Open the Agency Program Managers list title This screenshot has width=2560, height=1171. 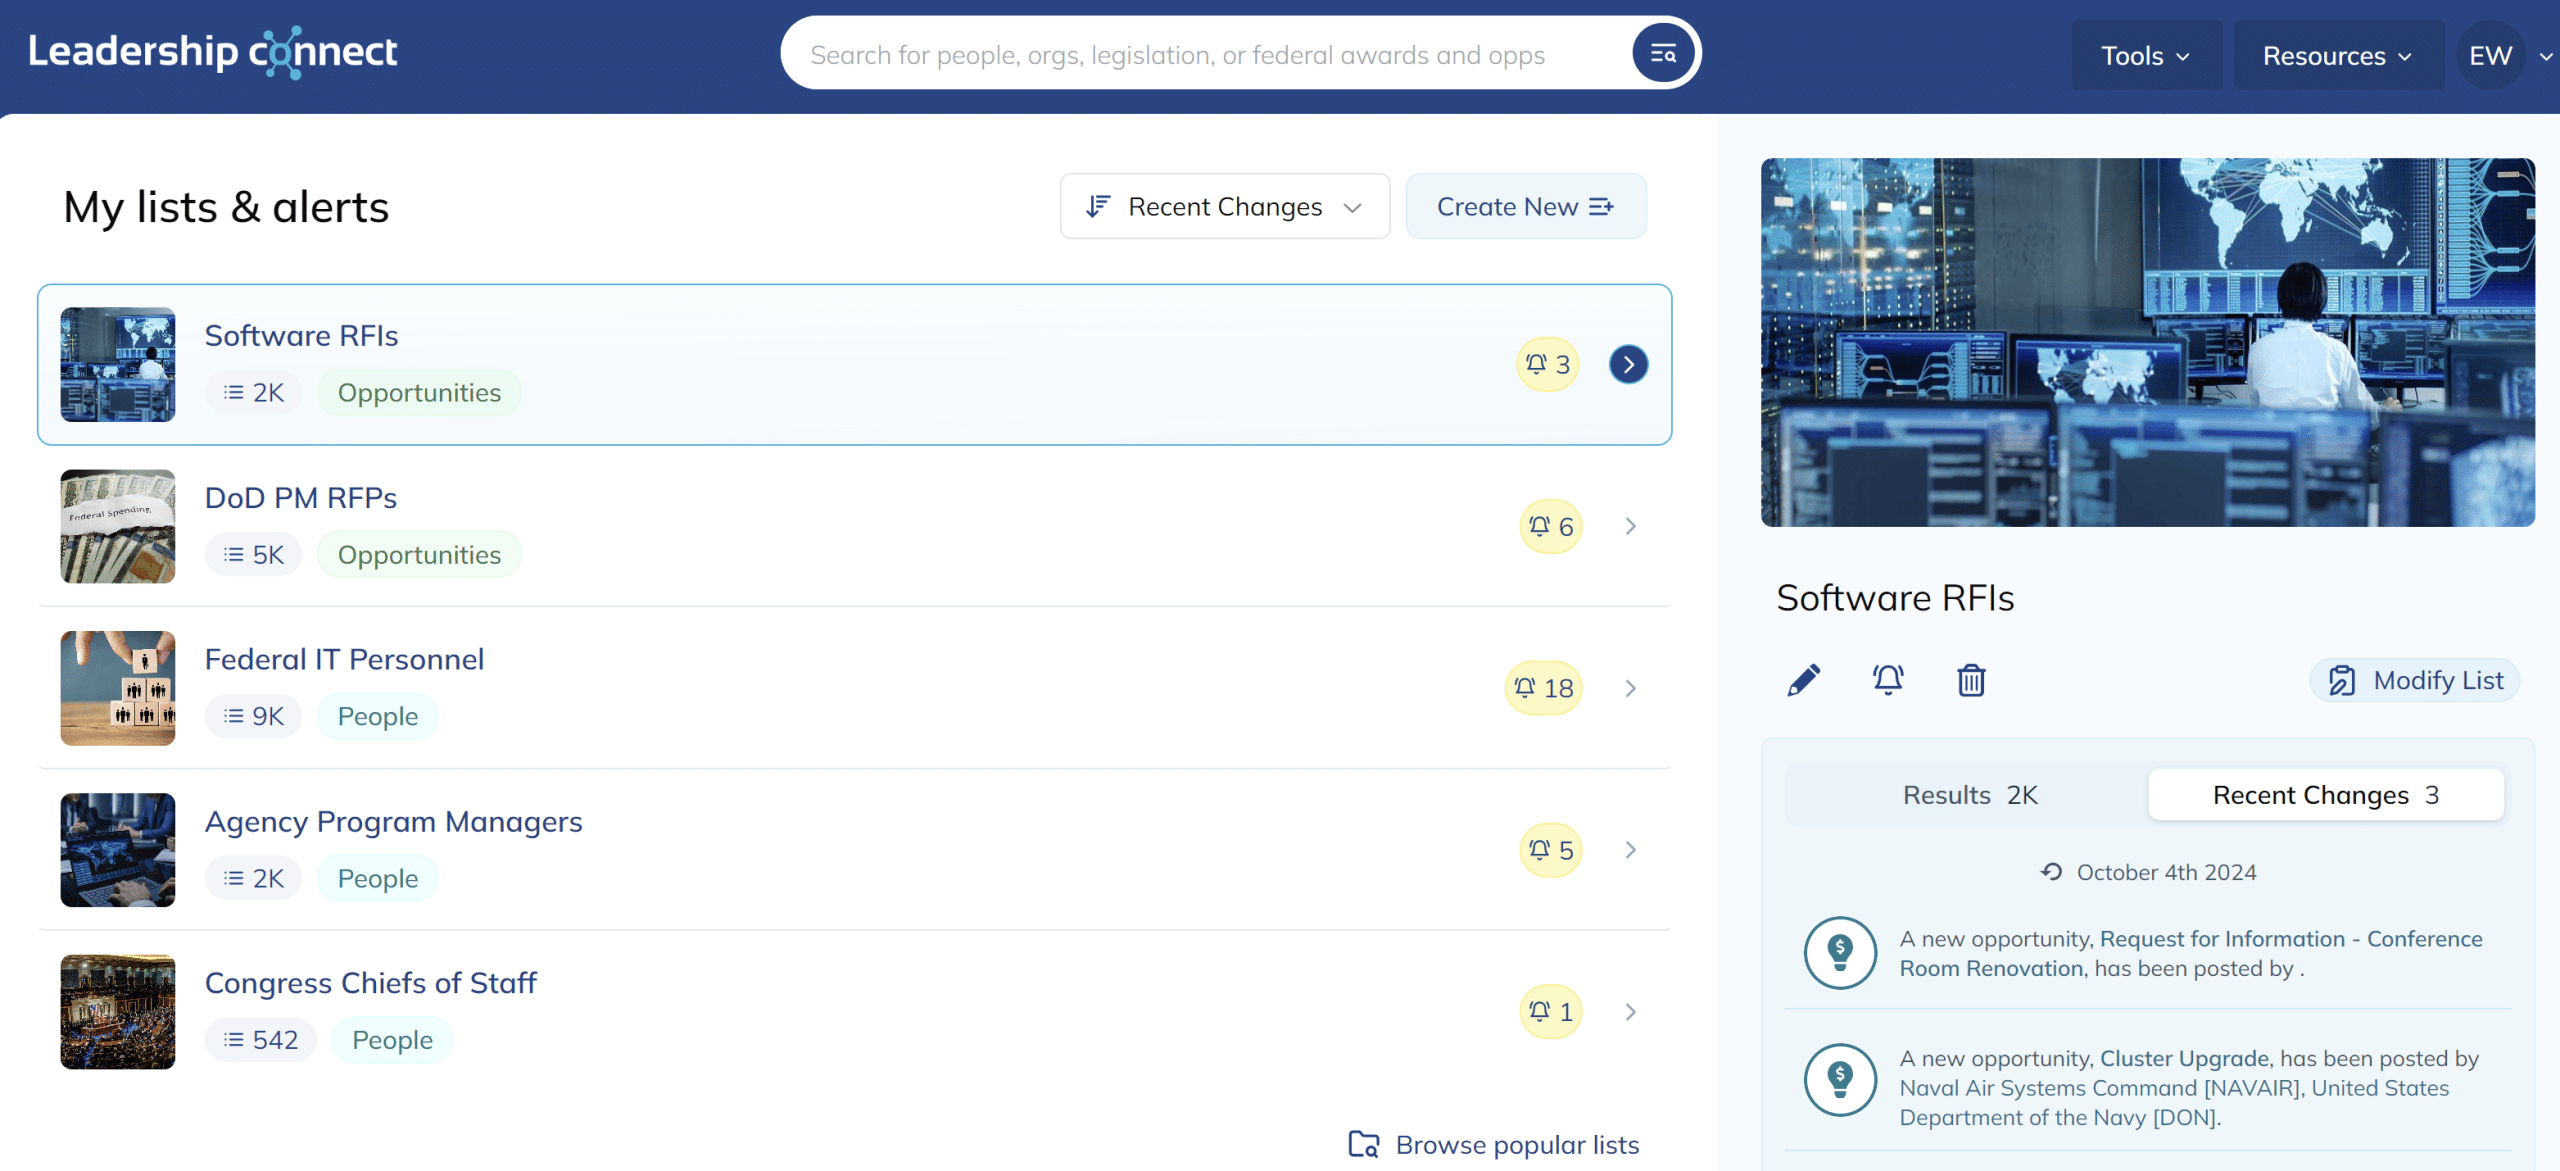click(393, 822)
